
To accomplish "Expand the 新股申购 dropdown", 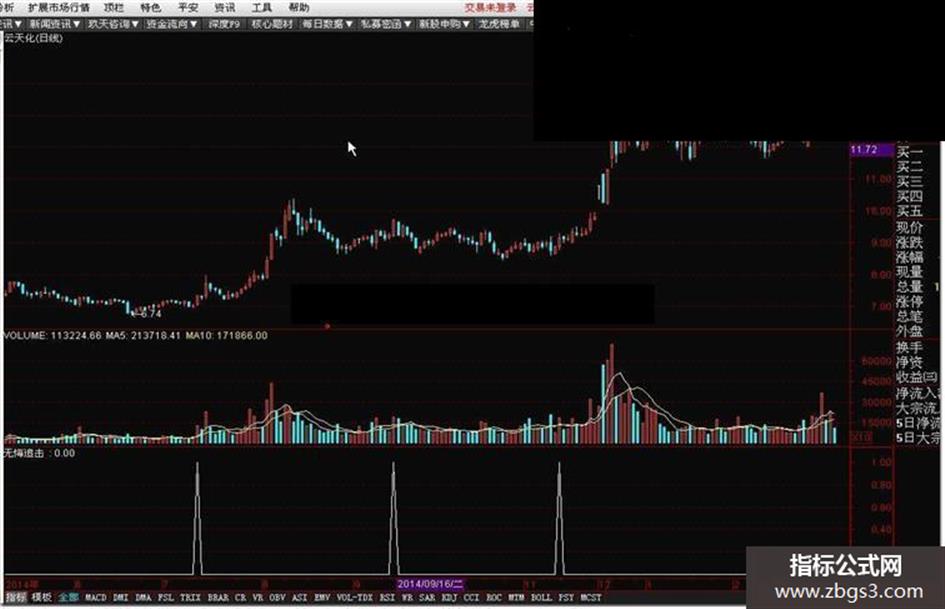I will (x=444, y=24).
